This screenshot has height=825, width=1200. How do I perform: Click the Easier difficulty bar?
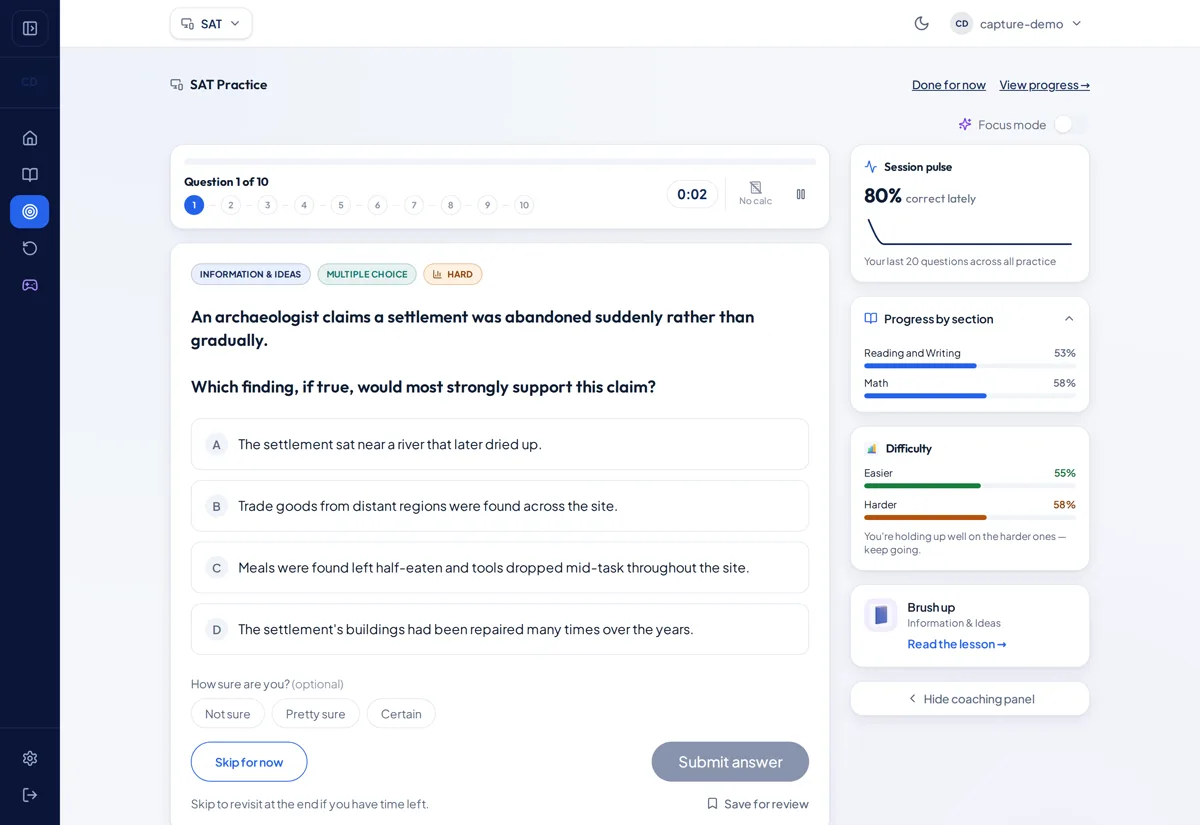tap(970, 486)
